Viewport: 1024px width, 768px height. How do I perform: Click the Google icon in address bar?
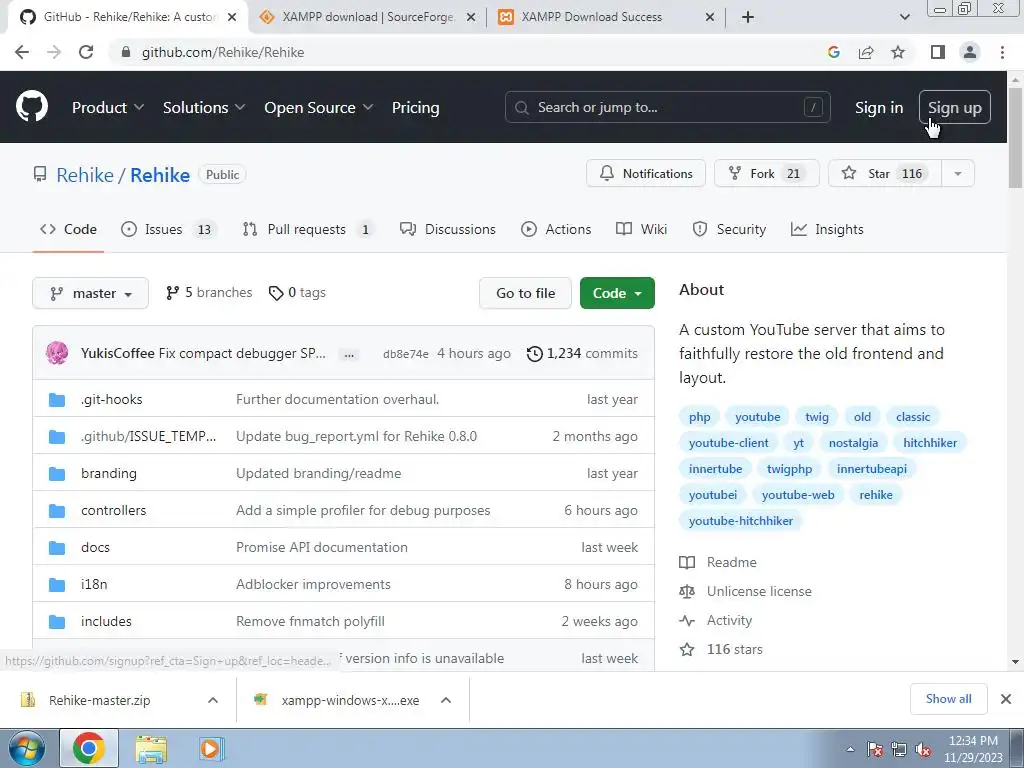point(833,52)
